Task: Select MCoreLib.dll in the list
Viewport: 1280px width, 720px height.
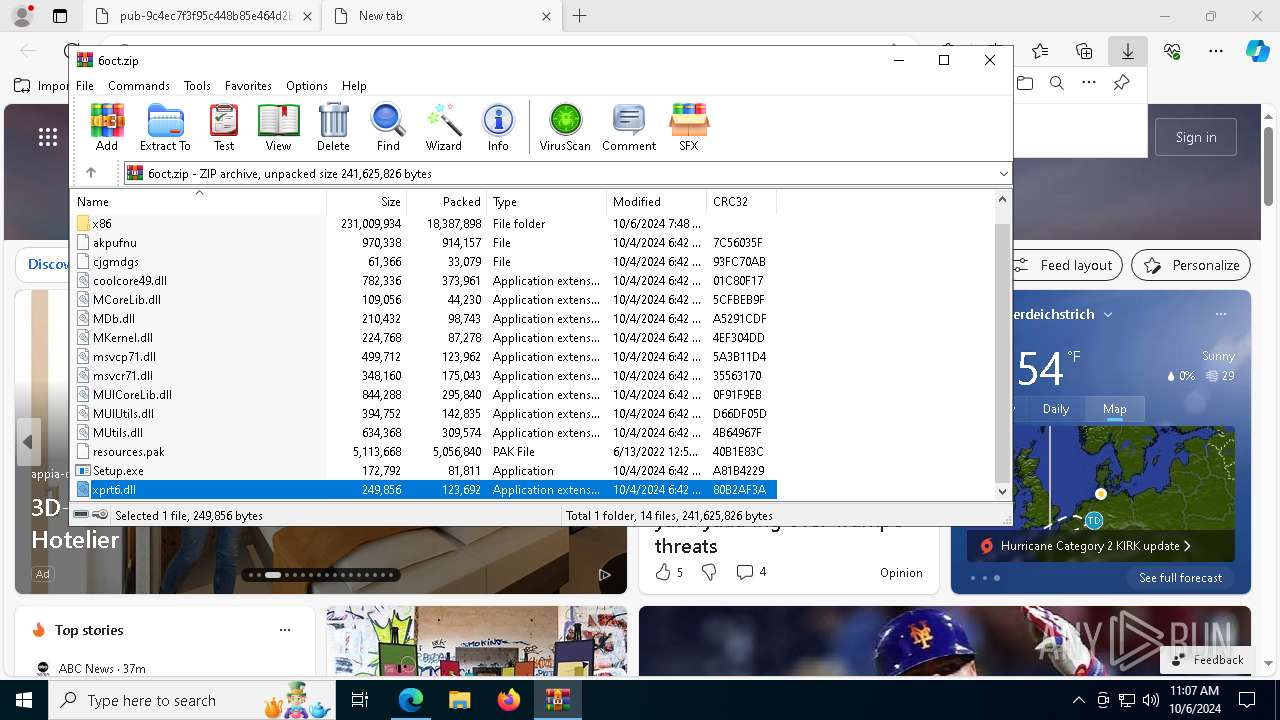Action: point(425,300)
